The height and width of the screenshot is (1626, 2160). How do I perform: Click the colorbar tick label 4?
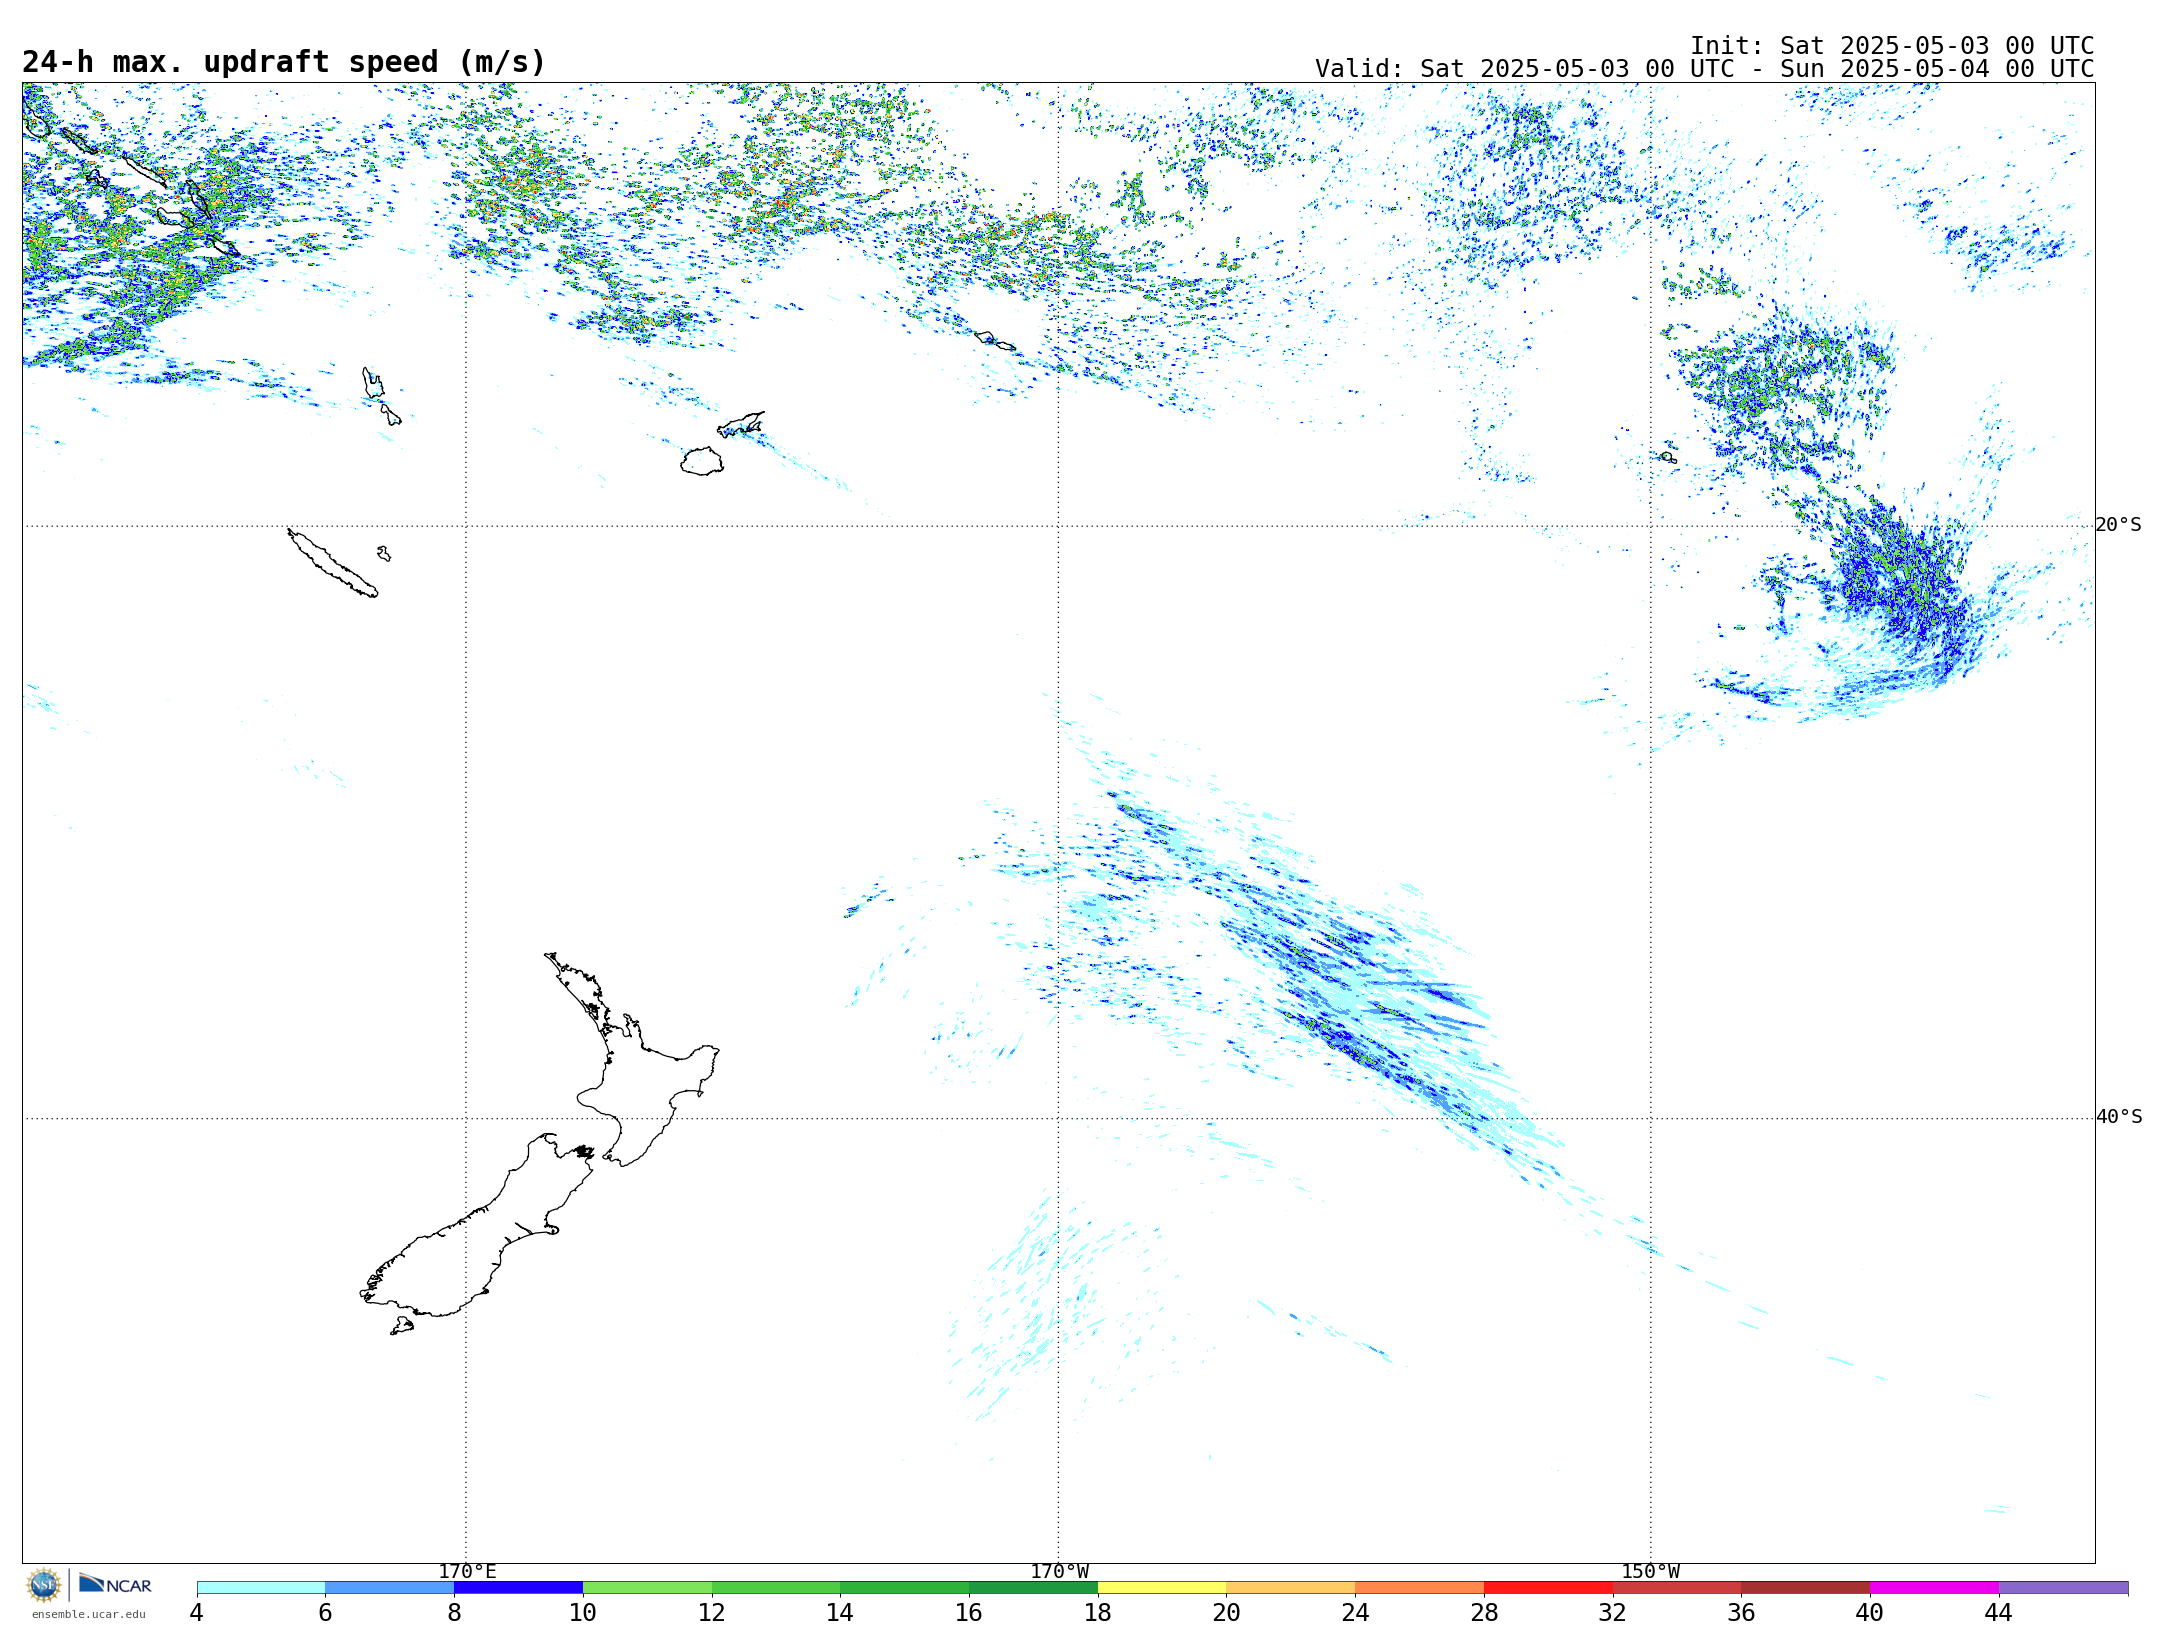(x=197, y=1612)
